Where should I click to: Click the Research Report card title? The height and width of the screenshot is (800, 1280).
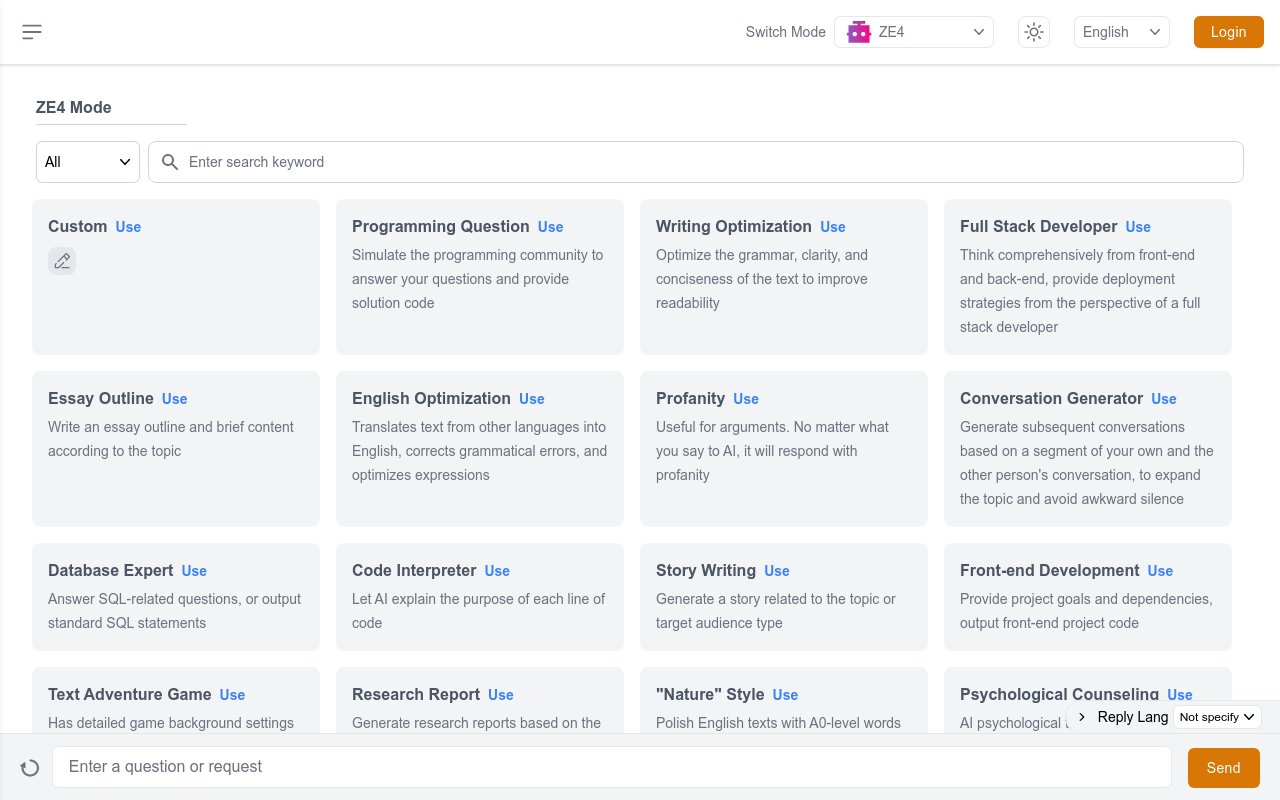coord(416,694)
